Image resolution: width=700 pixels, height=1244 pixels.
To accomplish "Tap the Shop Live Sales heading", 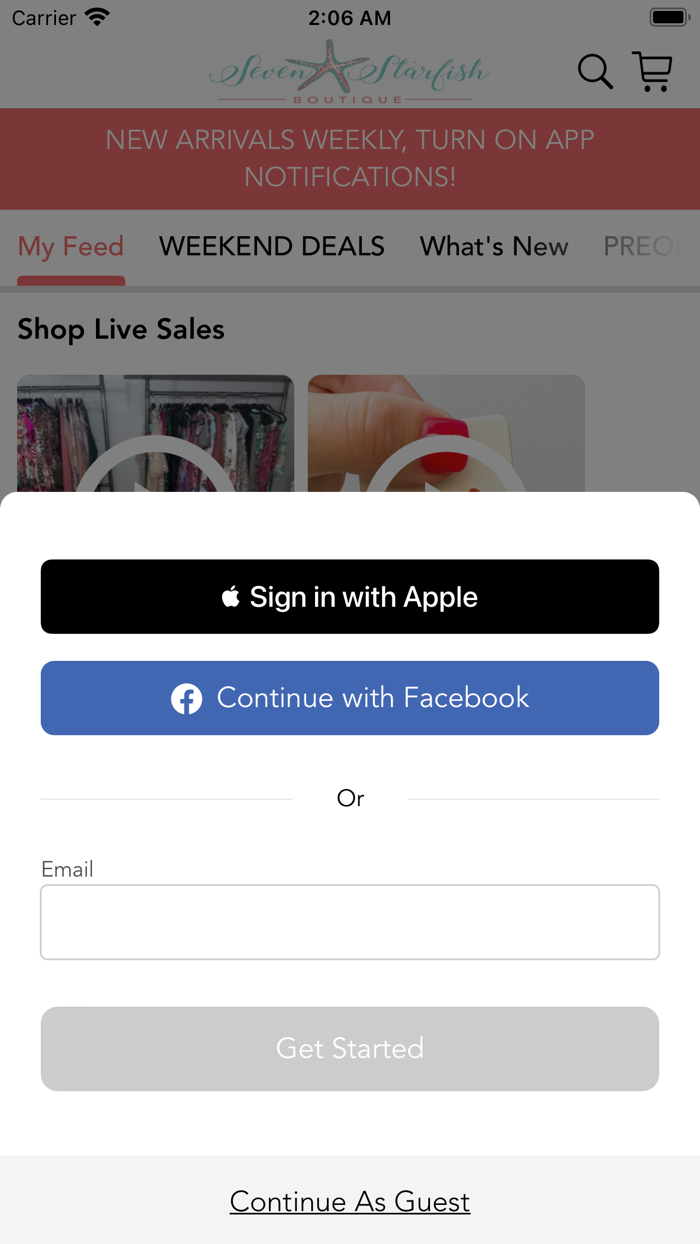I will [121, 329].
